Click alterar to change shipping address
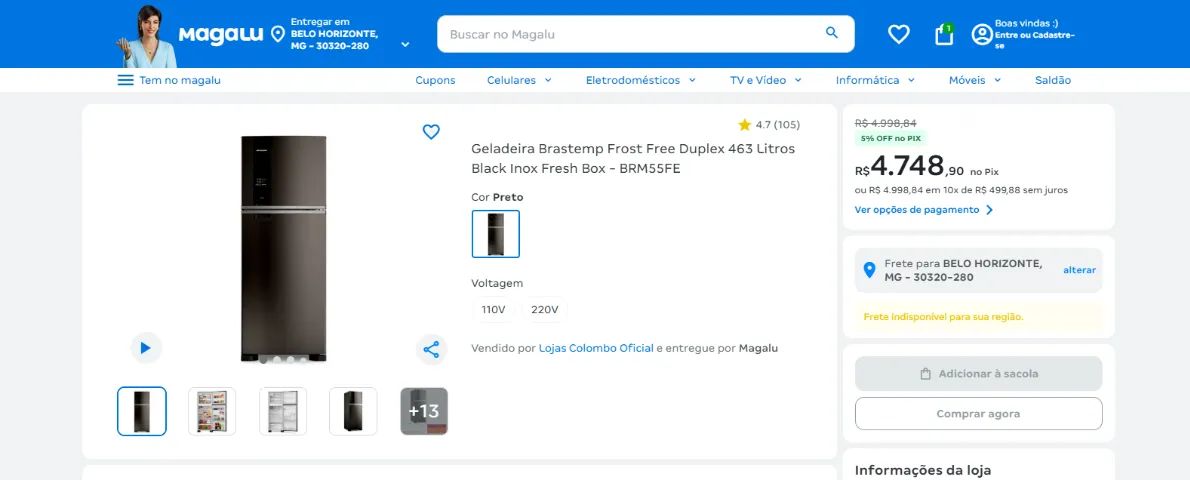The width and height of the screenshot is (1190, 480). (x=1079, y=270)
